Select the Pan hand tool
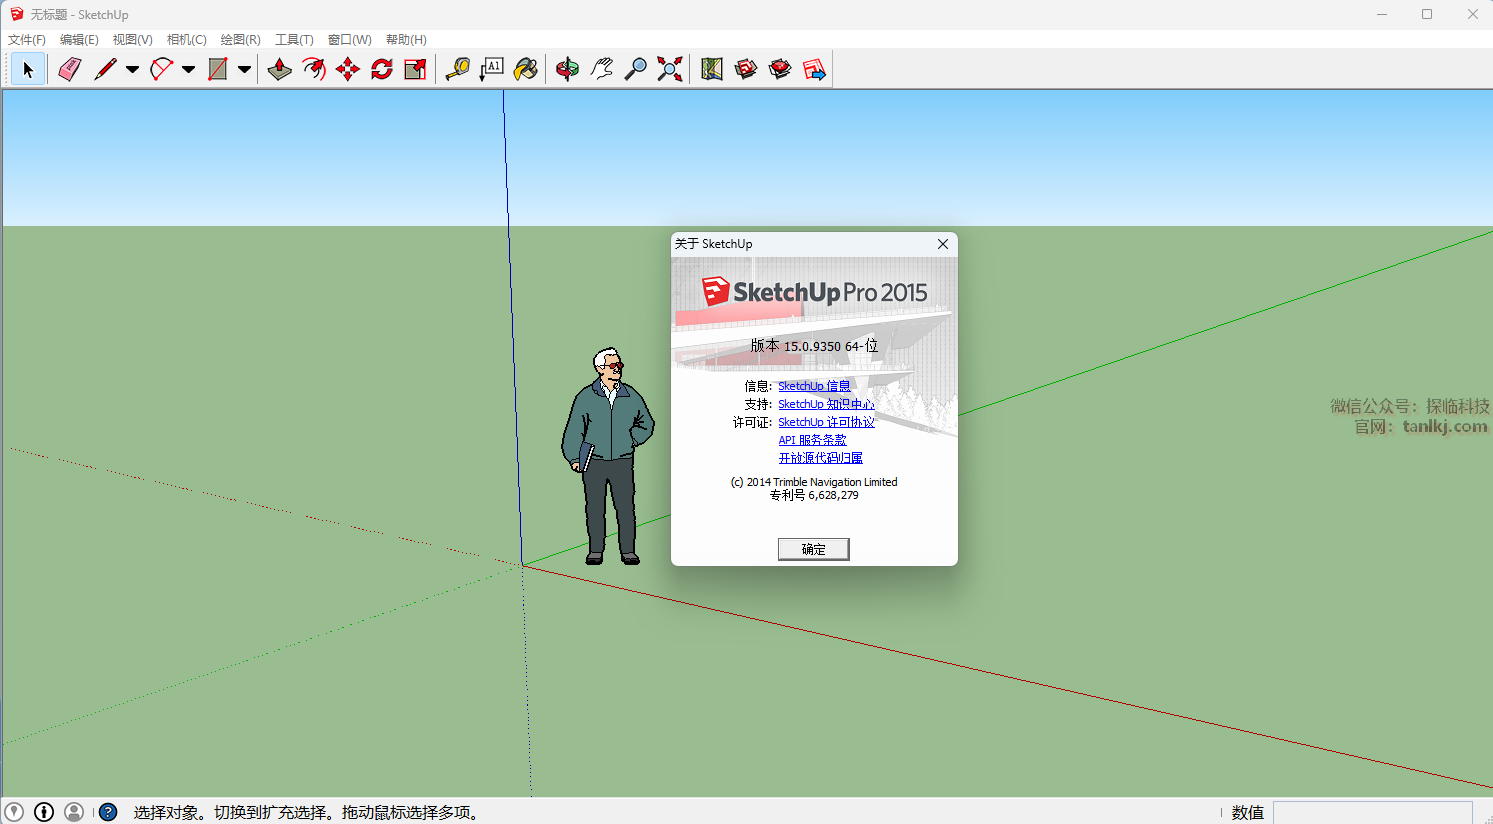 pyautogui.click(x=601, y=69)
